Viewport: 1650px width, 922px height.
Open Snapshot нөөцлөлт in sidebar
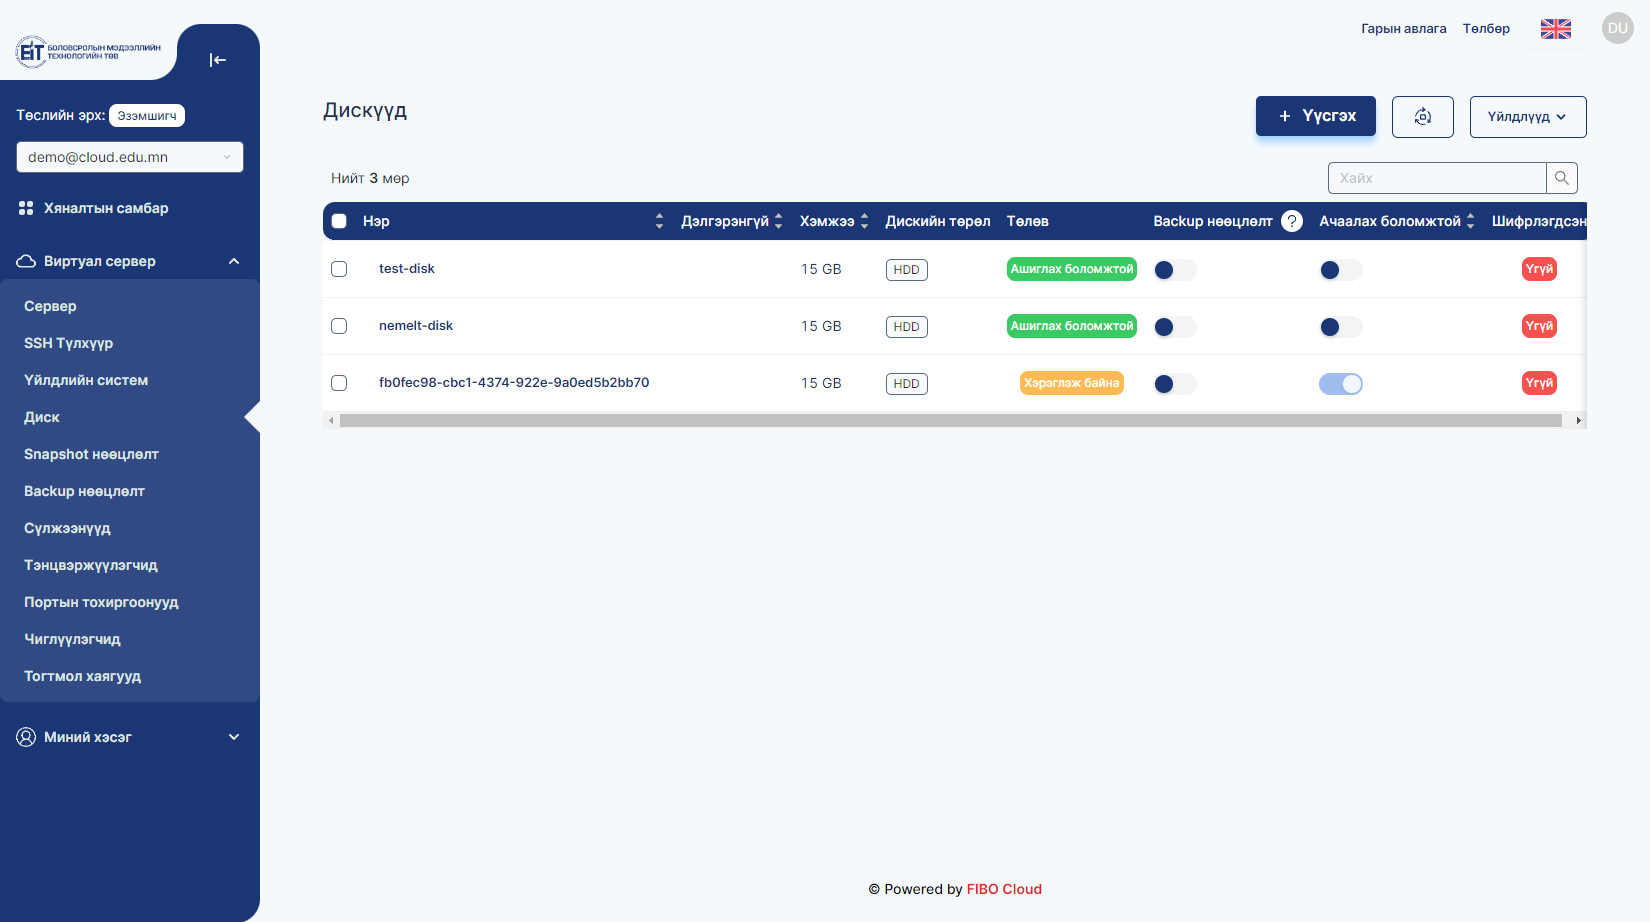coord(91,454)
